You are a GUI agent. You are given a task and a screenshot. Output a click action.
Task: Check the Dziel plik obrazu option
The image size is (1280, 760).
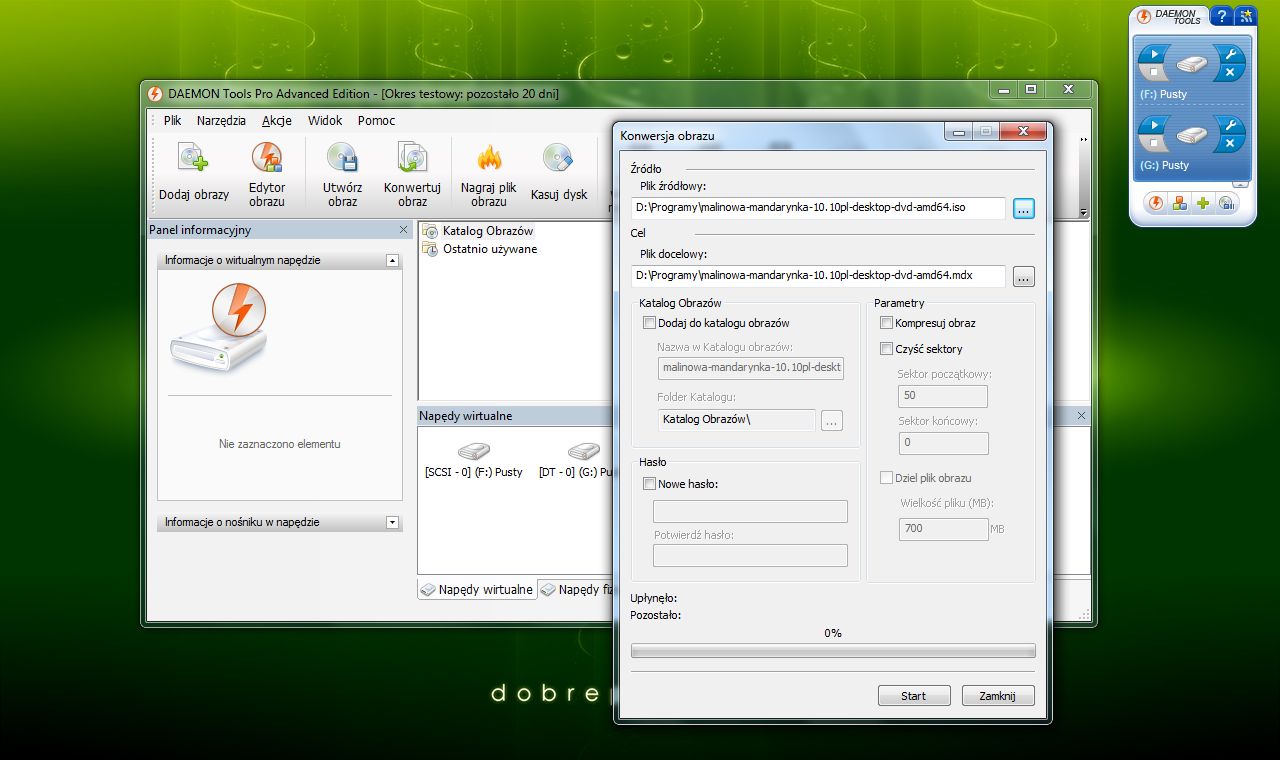[886, 478]
